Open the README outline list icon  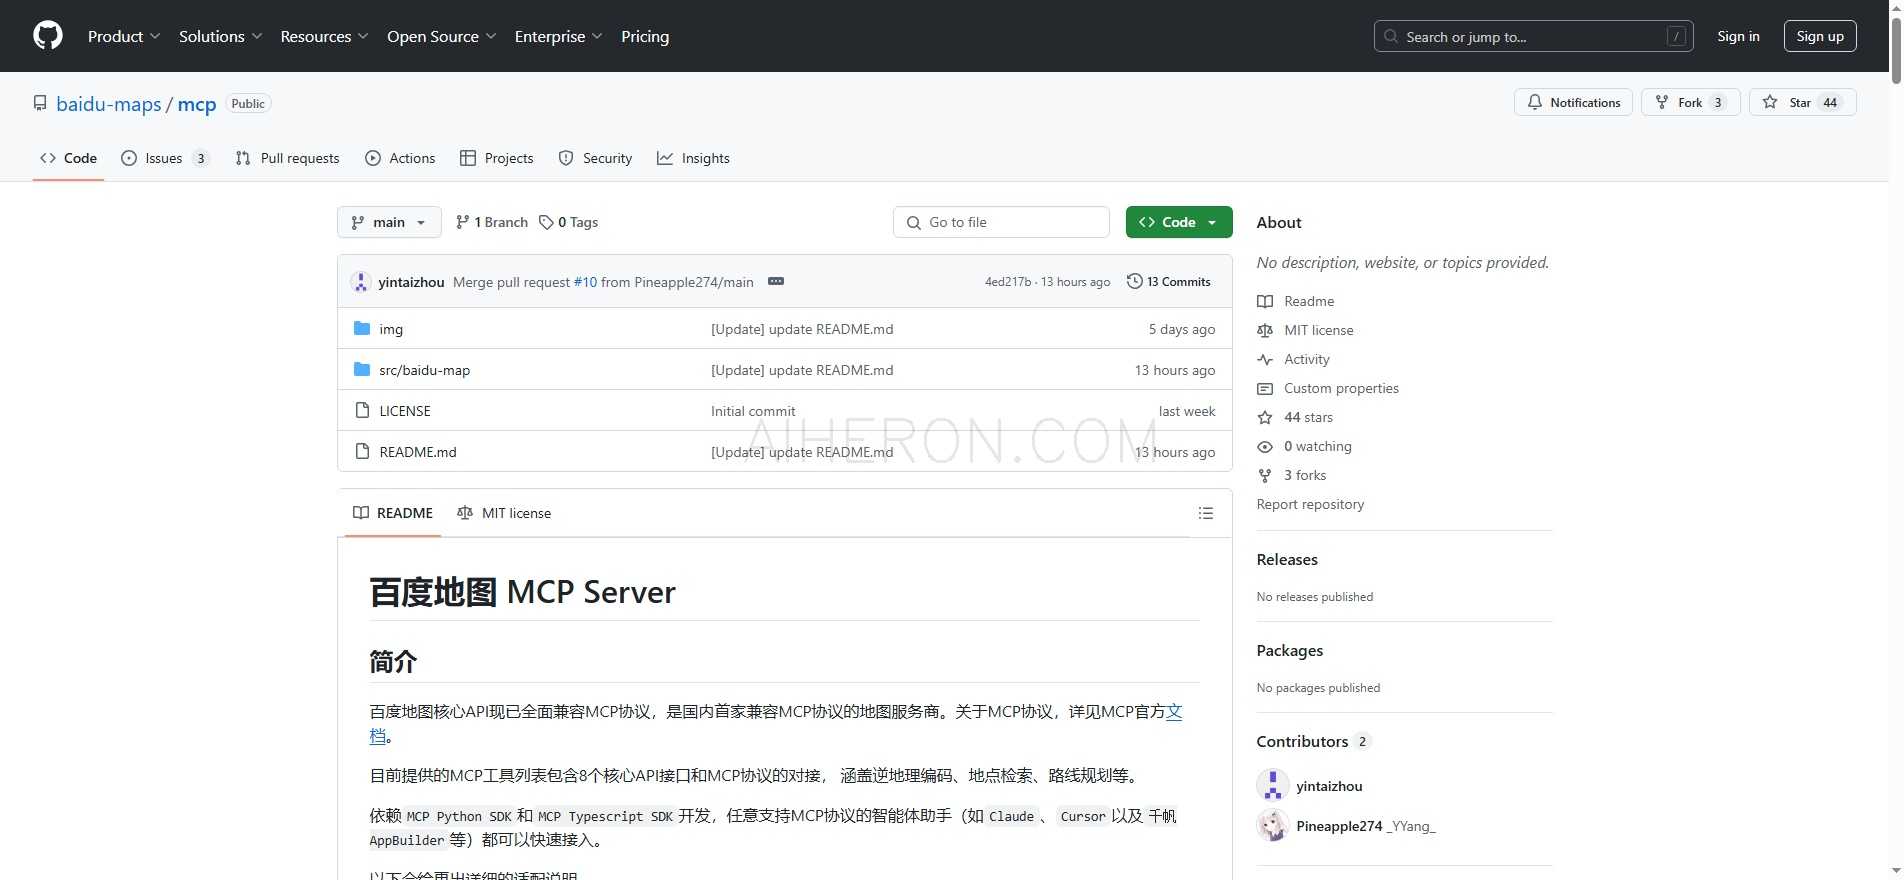click(1206, 513)
